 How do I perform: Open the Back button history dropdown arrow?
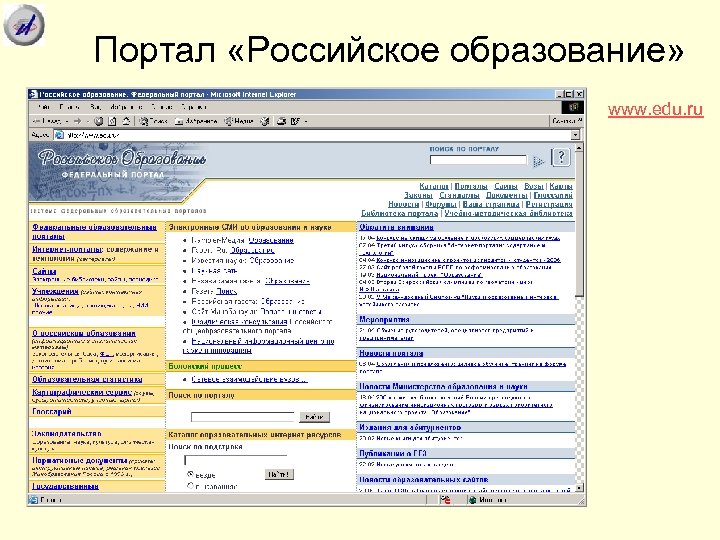coord(67,121)
